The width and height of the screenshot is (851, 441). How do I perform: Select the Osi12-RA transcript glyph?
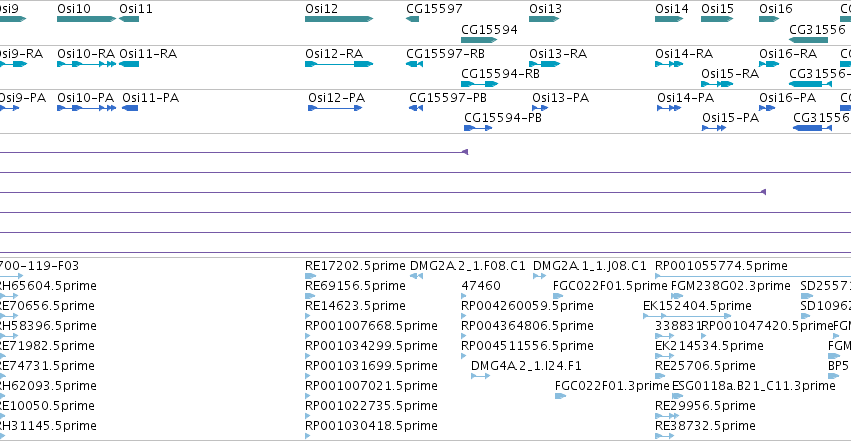click(339, 64)
